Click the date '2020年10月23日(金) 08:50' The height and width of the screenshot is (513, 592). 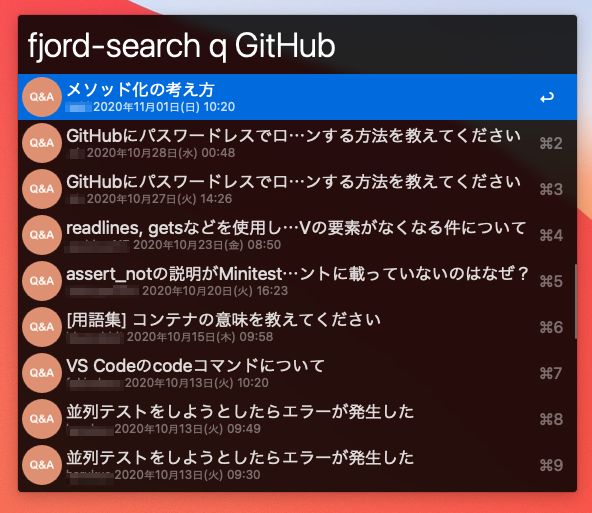tap(207, 245)
